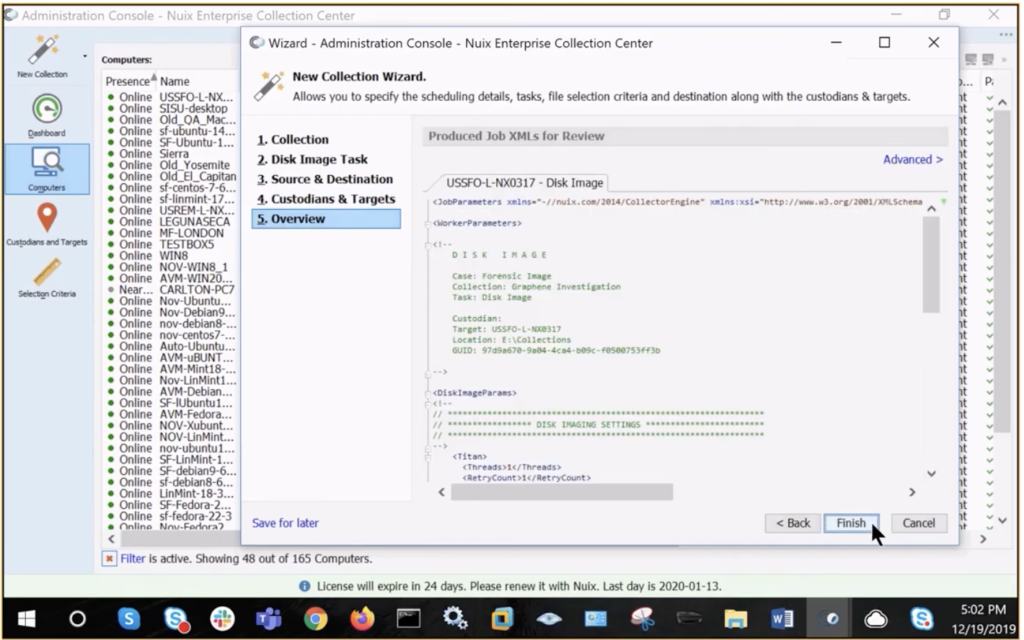
Task: Open the cloud taskbar icon
Action: 875,618
